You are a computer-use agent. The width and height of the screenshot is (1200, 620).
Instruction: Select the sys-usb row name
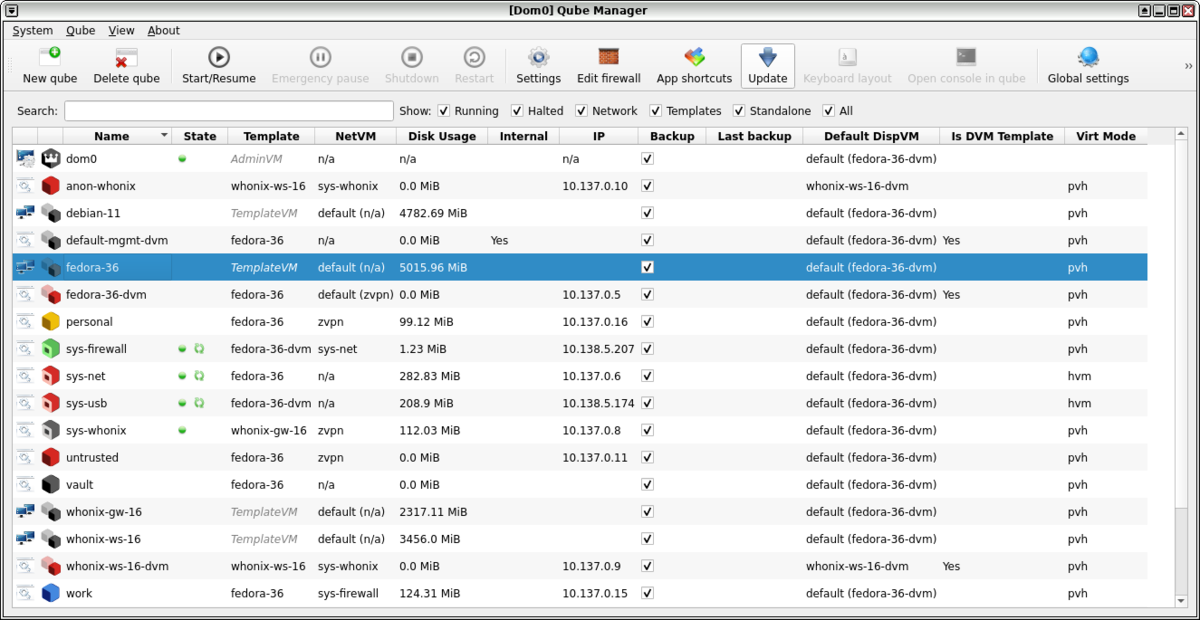click(x=86, y=403)
